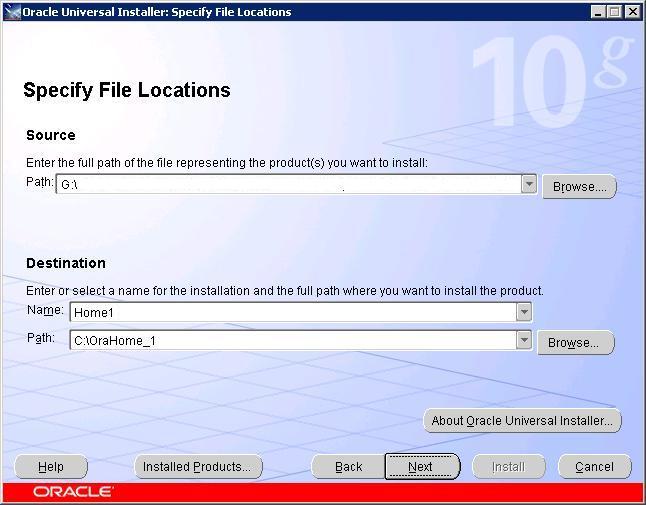Click the 'Specify File Locations' heading
646x505 pixels.
[x=126, y=90]
